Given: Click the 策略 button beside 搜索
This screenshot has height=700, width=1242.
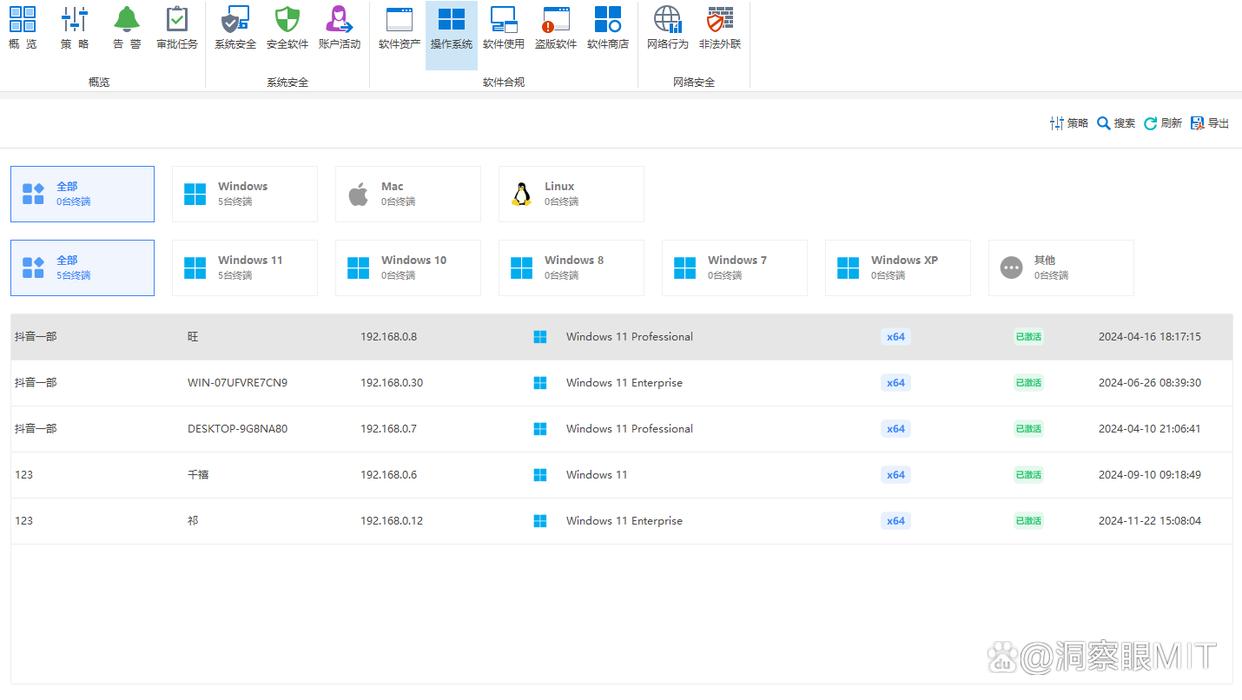Looking at the screenshot, I should (x=1068, y=123).
